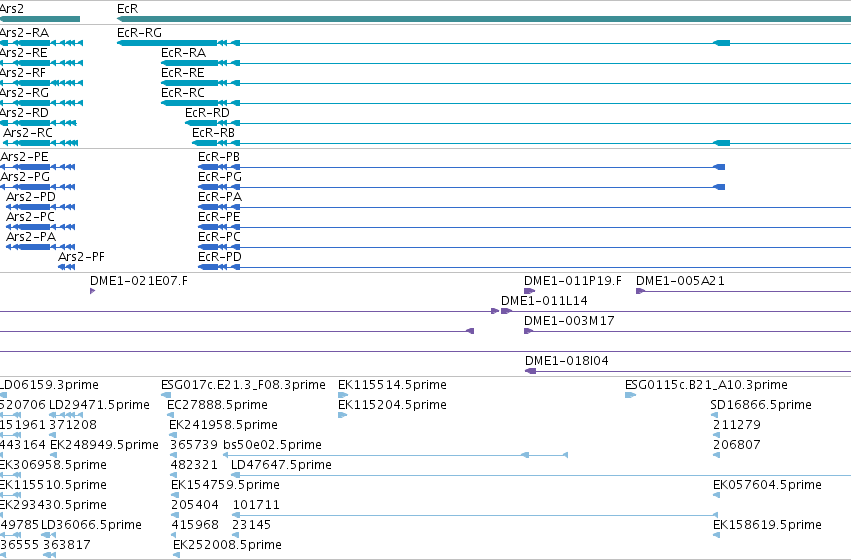The height and width of the screenshot is (560, 851).
Task: Click the EcR-RB transcript label
Action: (x=213, y=133)
